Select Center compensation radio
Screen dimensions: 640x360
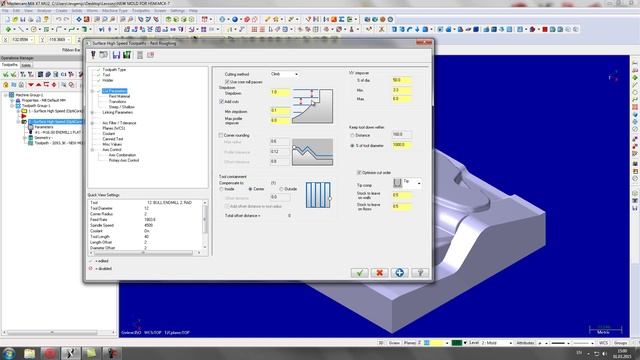[x=250, y=189]
